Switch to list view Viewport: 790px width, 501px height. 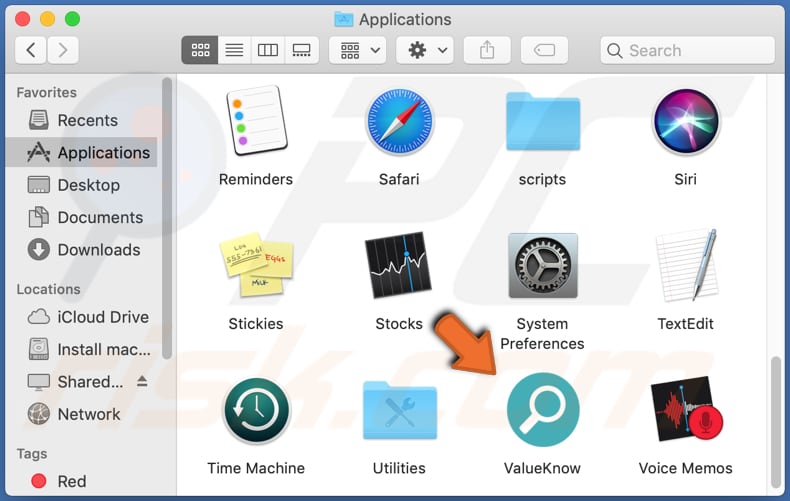(234, 50)
